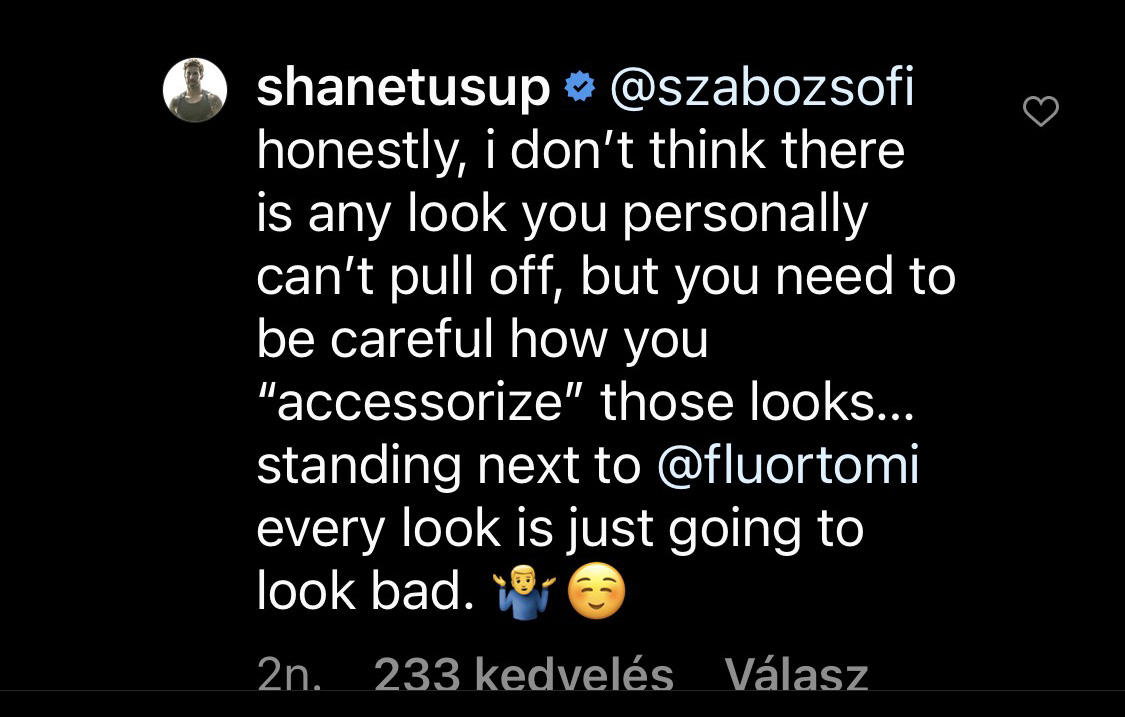Like the comment with the heart icon
1125x717 pixels.
point(1040,111)
